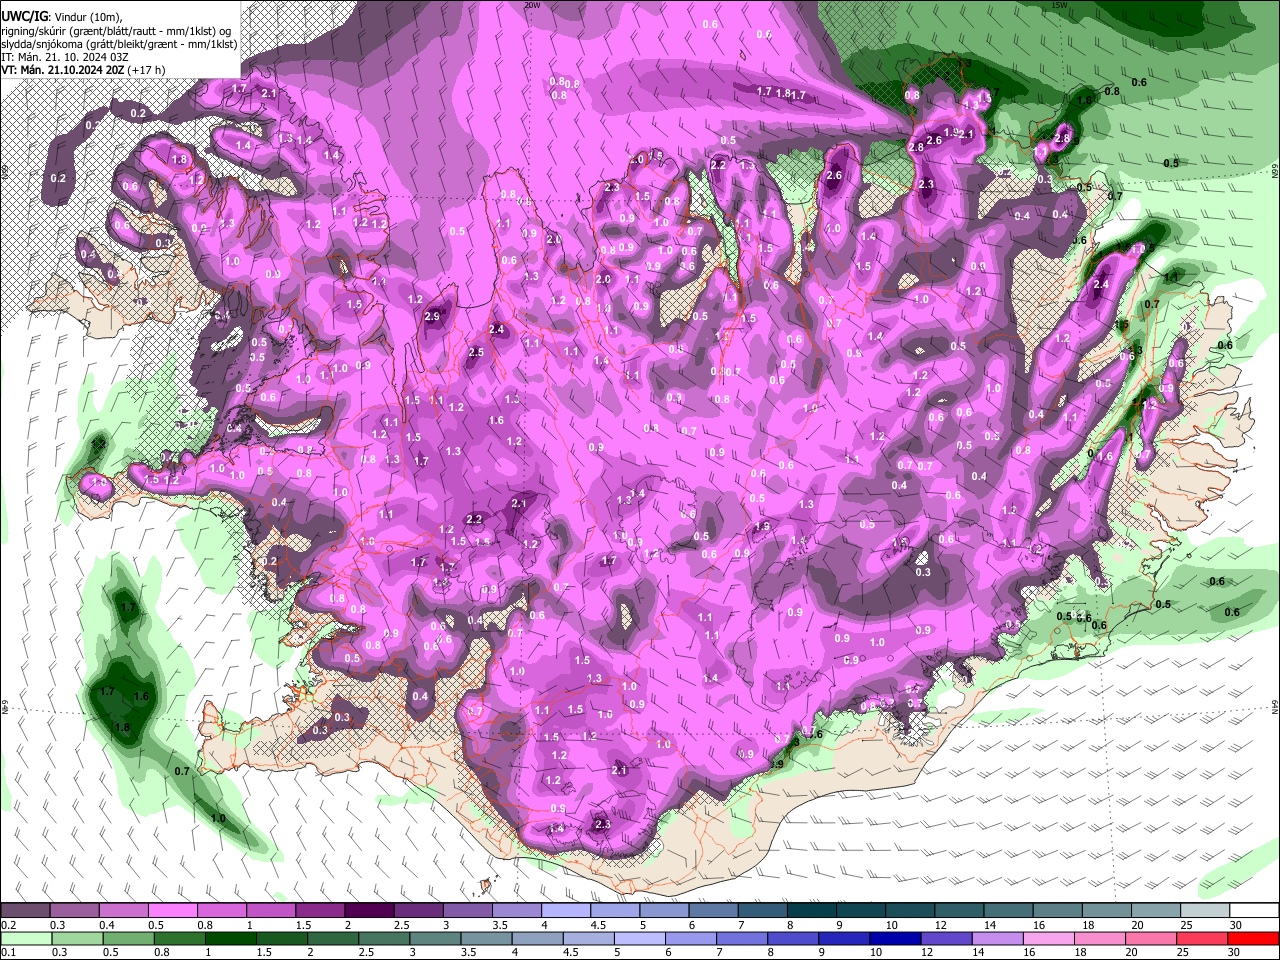Pick the navy blue swatch labeled 10
This screenshot has height=960, width=1280.
pos(894,938)
